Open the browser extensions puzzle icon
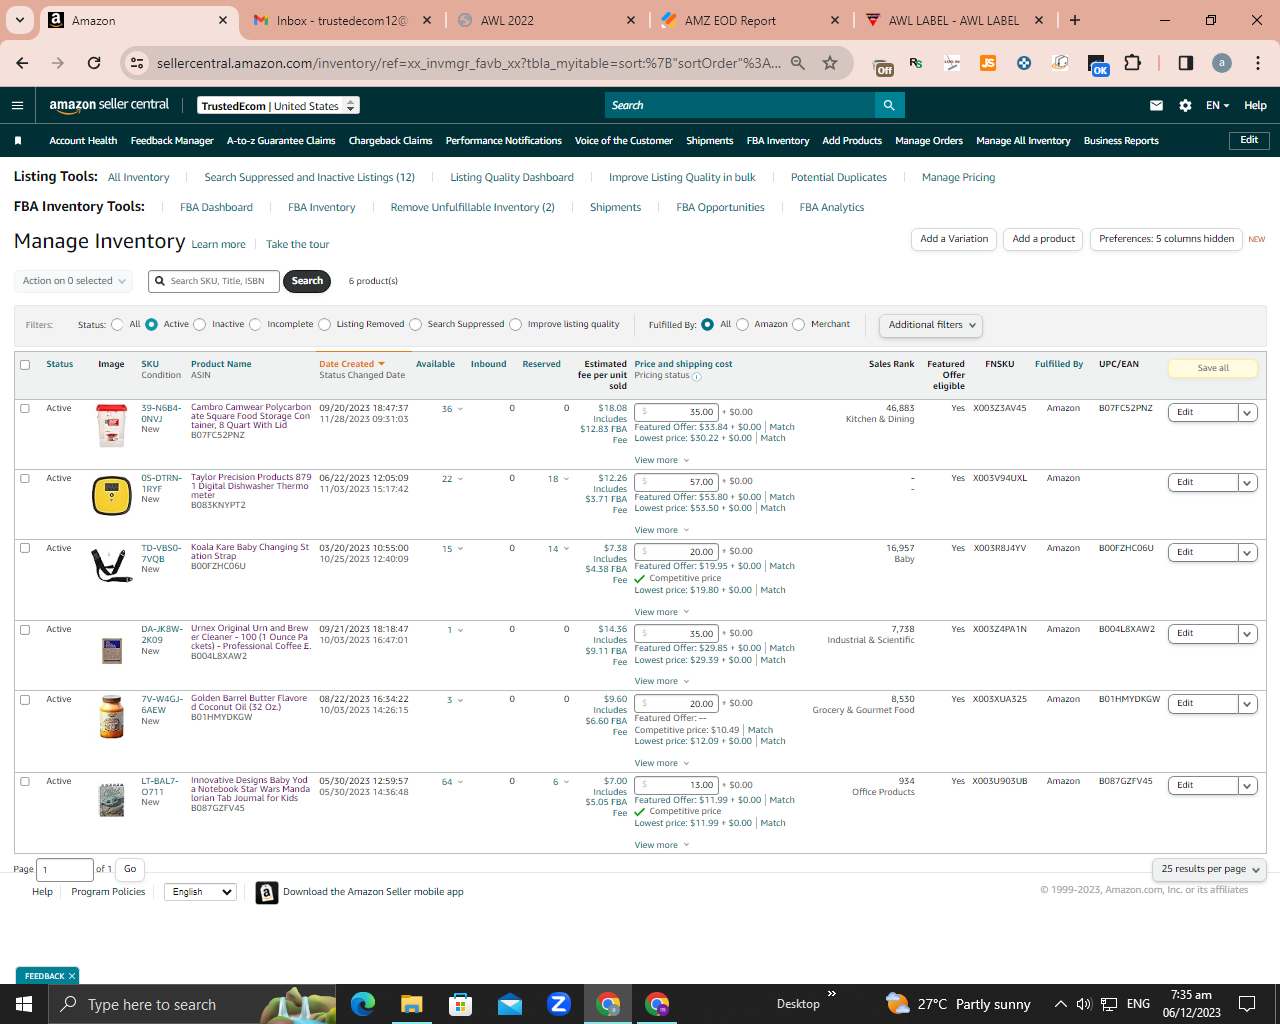 (1132, 63)
